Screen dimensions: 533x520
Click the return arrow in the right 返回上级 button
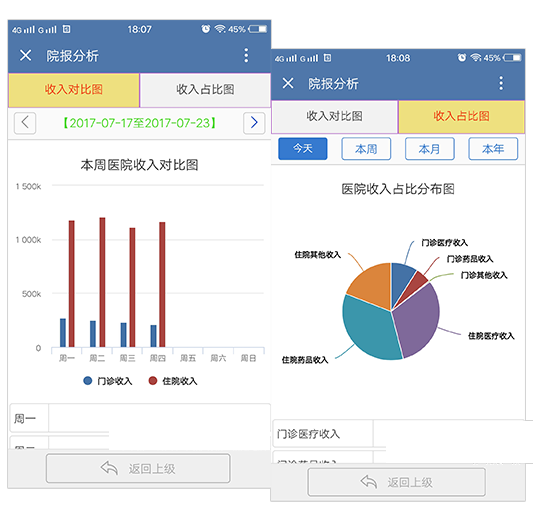click(369, 482)
